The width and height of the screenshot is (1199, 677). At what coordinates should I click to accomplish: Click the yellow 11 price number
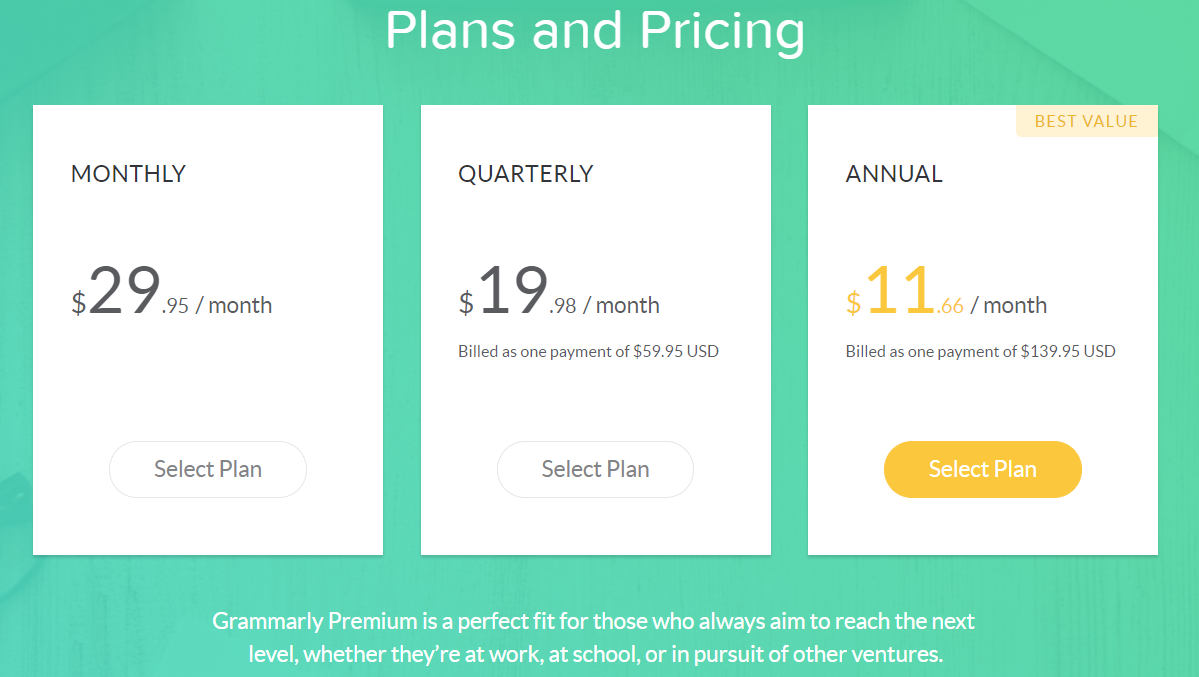click(901, 290)
